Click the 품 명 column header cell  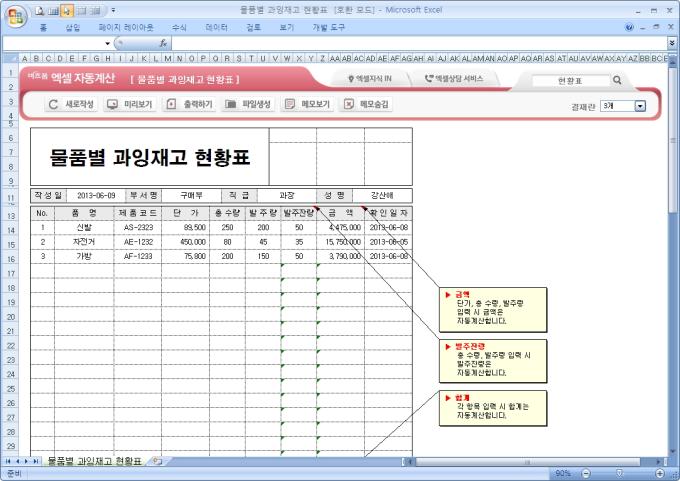click(84, 213)
